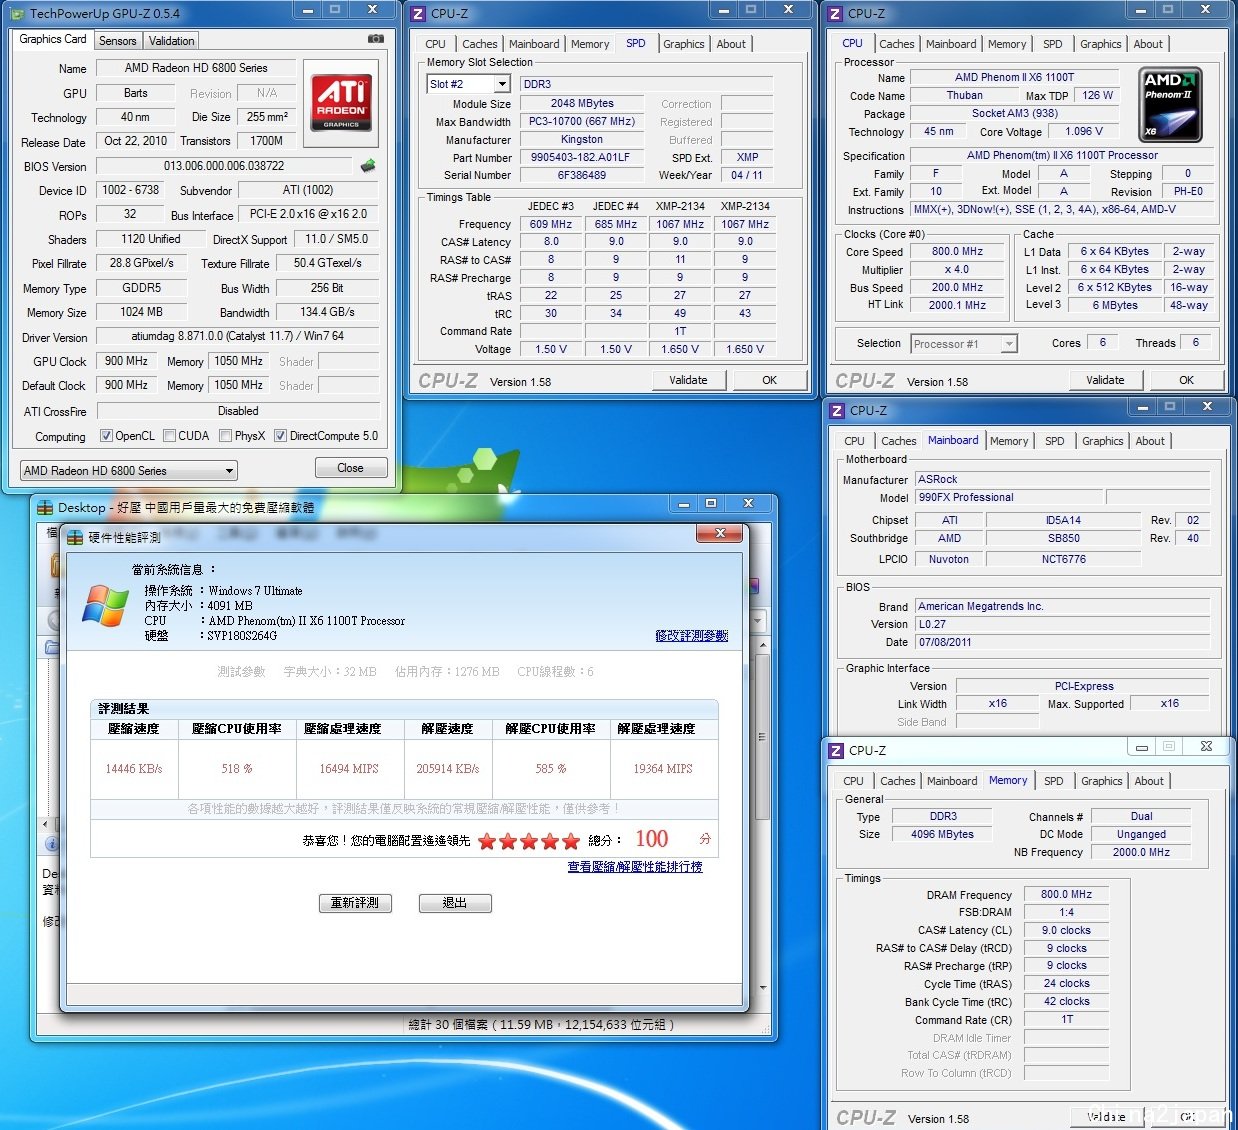Click the PC3-10700 (667 MHz) bandwidth value

coord(581,122)
